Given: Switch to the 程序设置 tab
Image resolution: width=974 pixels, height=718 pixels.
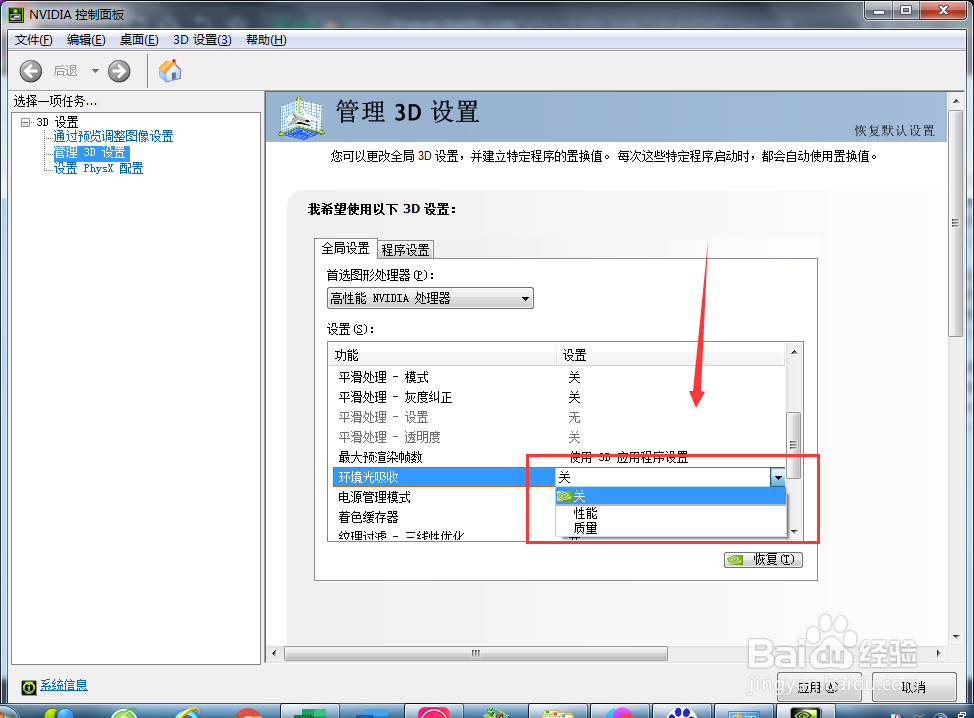Looking at the screenshot, I should [406, 250].
